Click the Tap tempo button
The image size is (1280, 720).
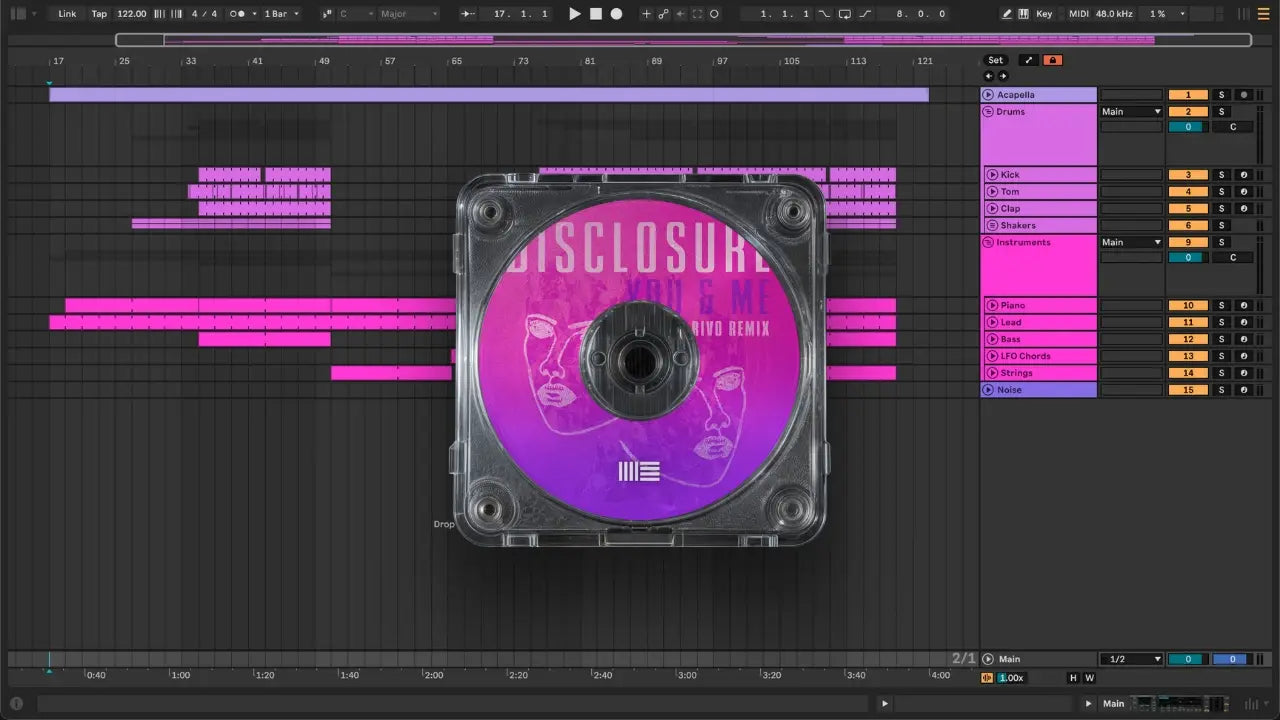click(99, 14)
